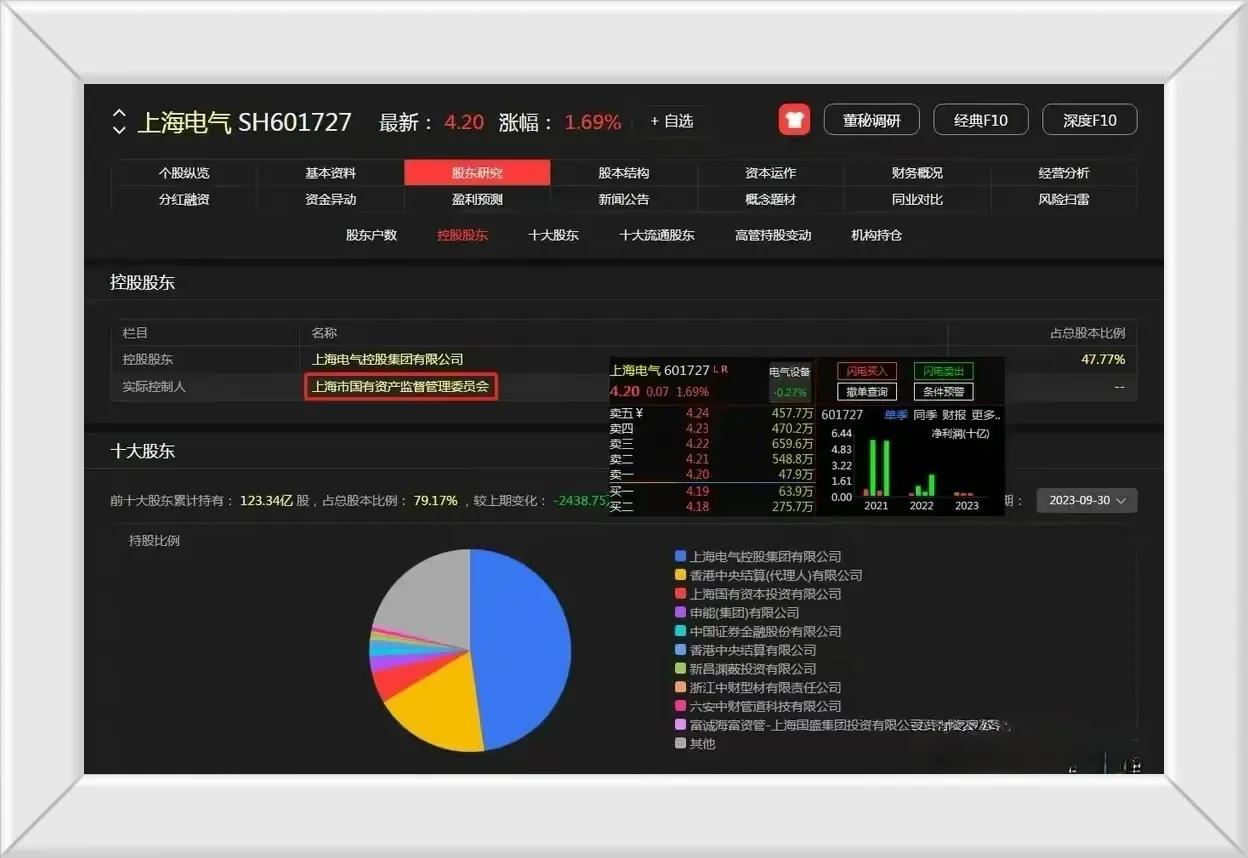Click the 闪电买入 button in quote popup
Screen dimensions: 1248x858
click(867, 371)
